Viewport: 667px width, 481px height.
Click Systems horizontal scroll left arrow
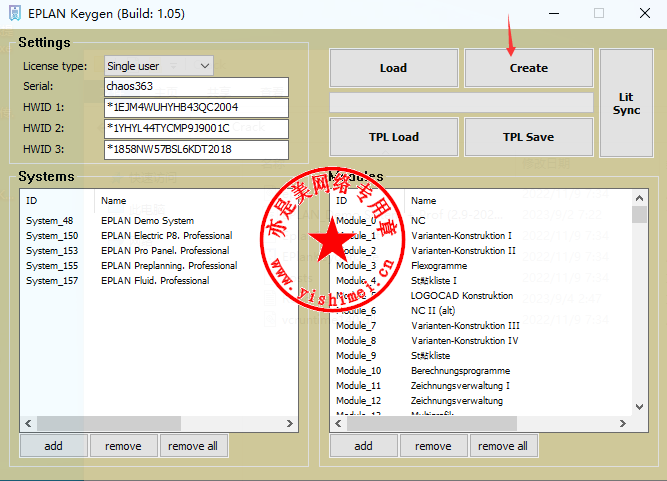coord(28,424)
